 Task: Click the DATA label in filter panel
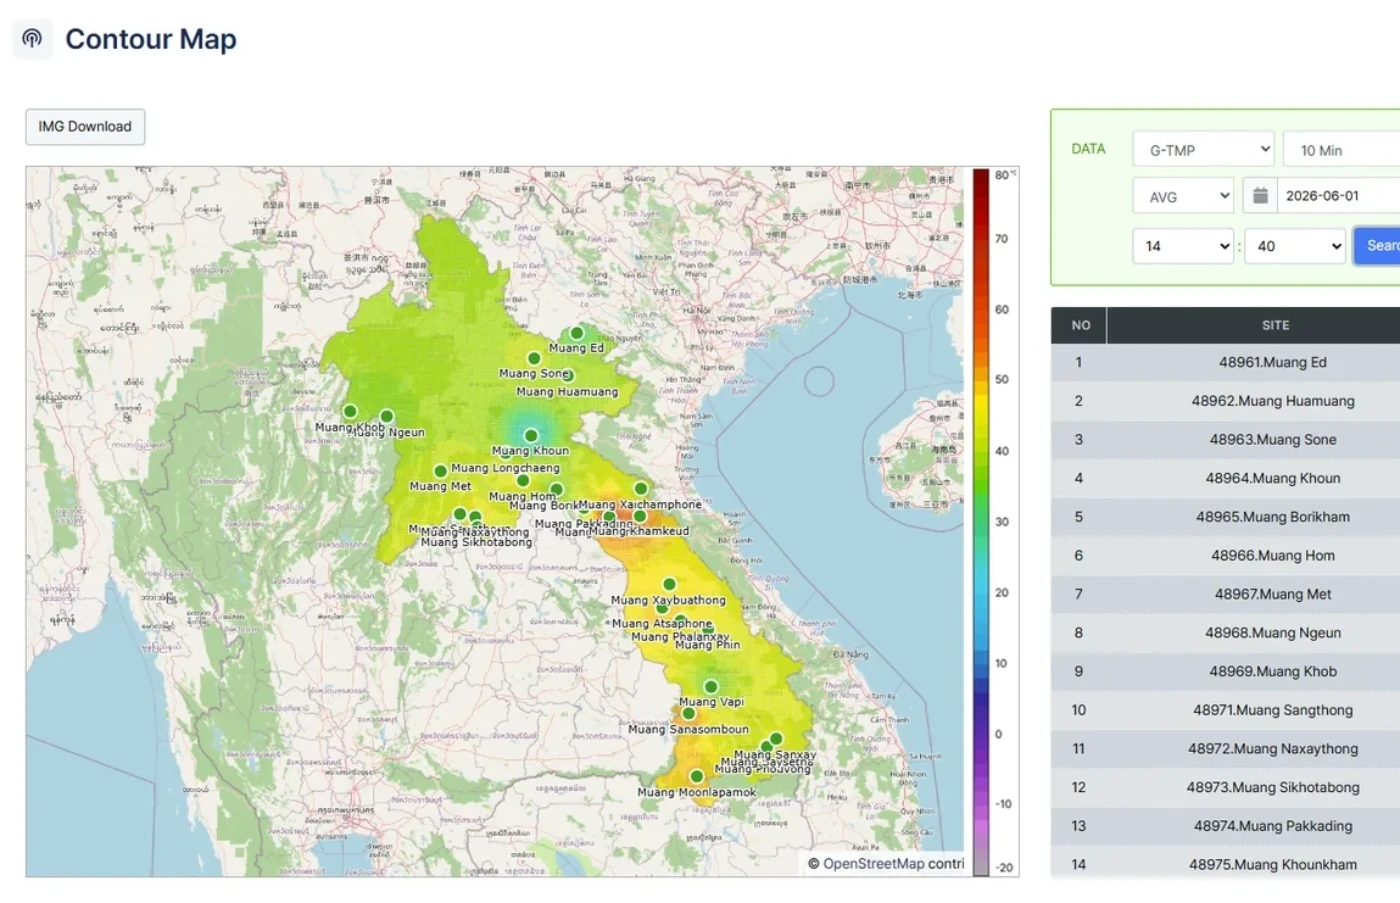[1088, 149]
